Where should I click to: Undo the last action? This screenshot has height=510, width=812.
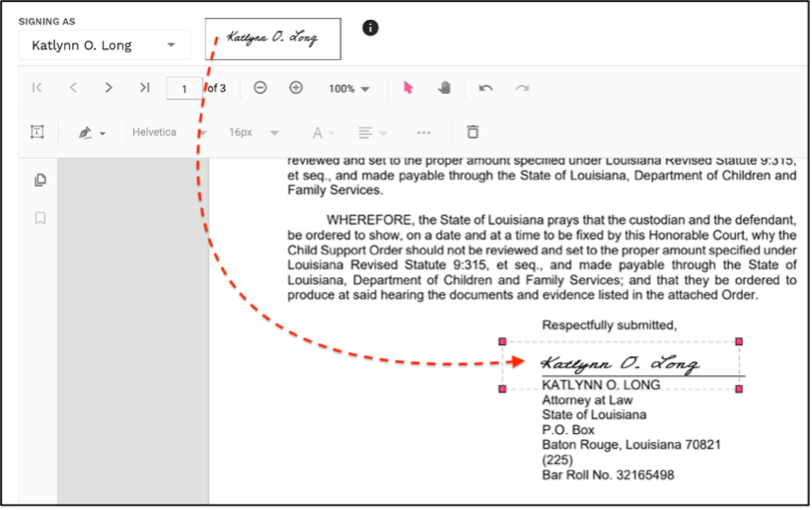coord(485,88)
